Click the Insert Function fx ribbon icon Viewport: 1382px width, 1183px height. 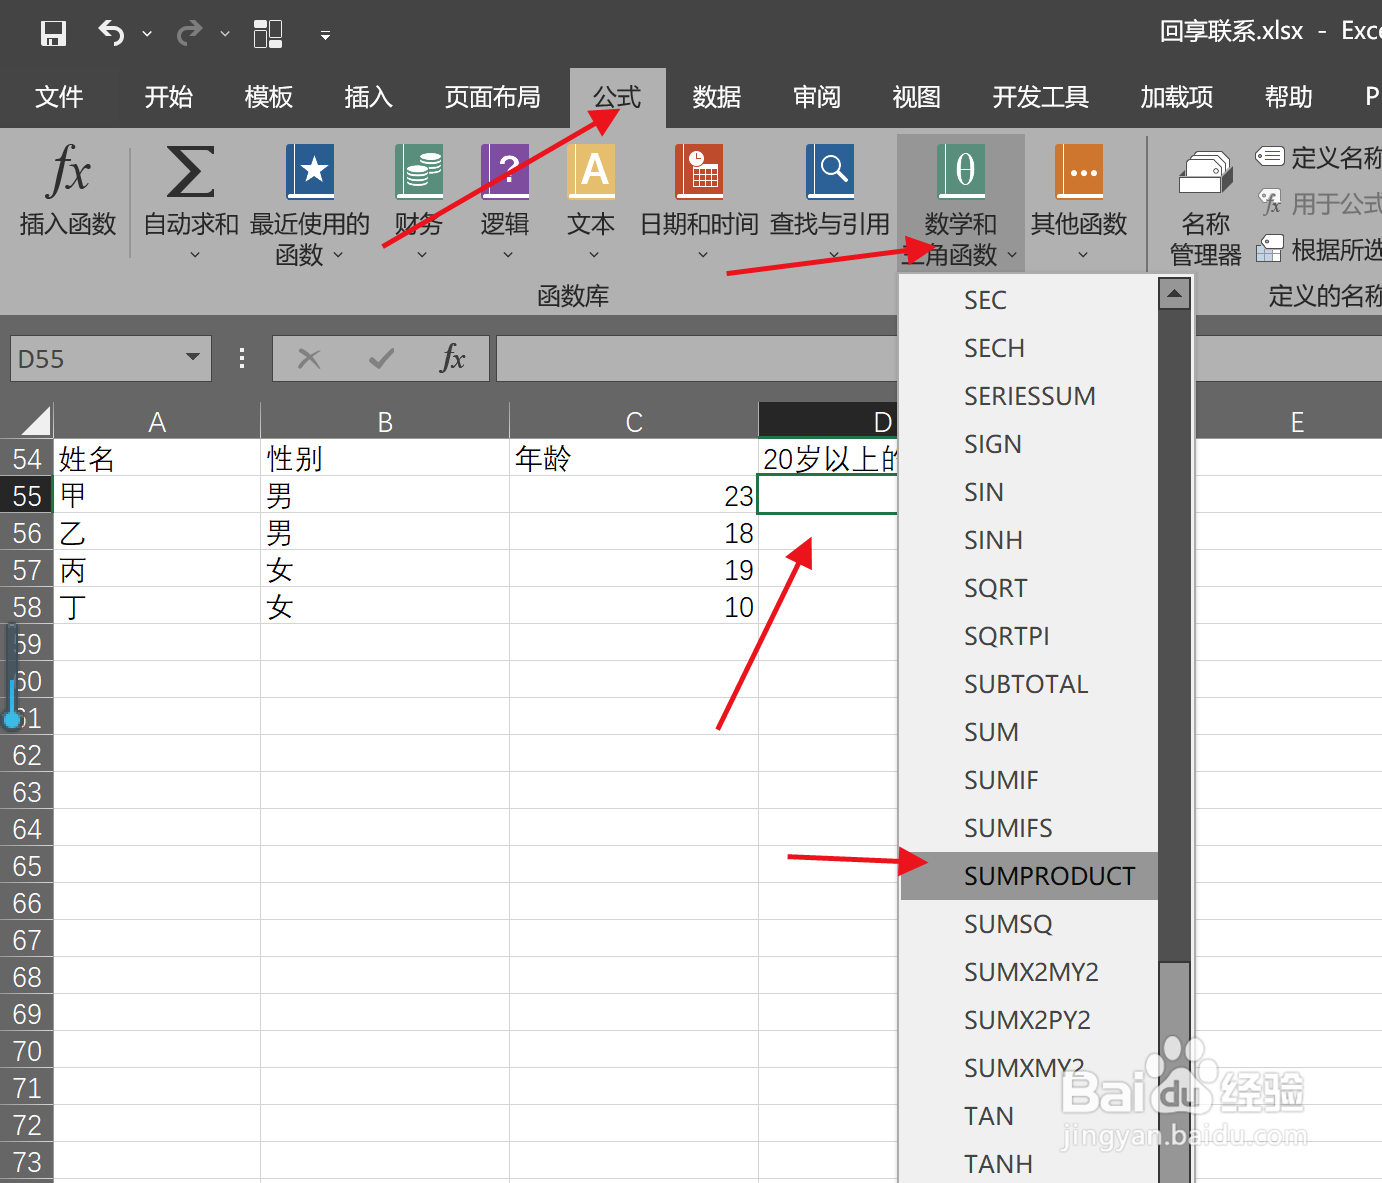(x=68, y=170)
